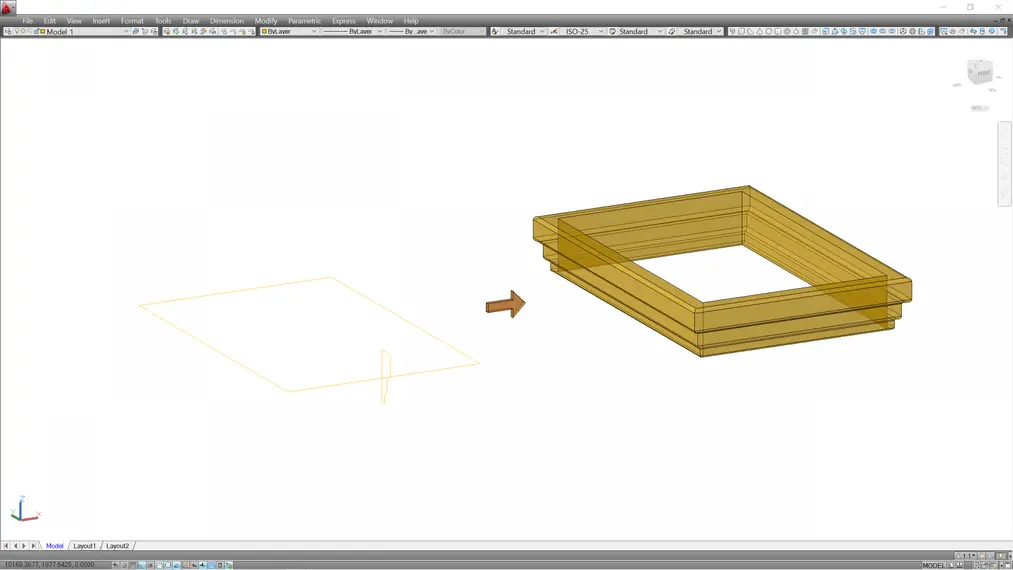The height and width of the screenshot is (570, 1013).
Task: Click the coordinates readout in status bar
Action: coord(52,565)
